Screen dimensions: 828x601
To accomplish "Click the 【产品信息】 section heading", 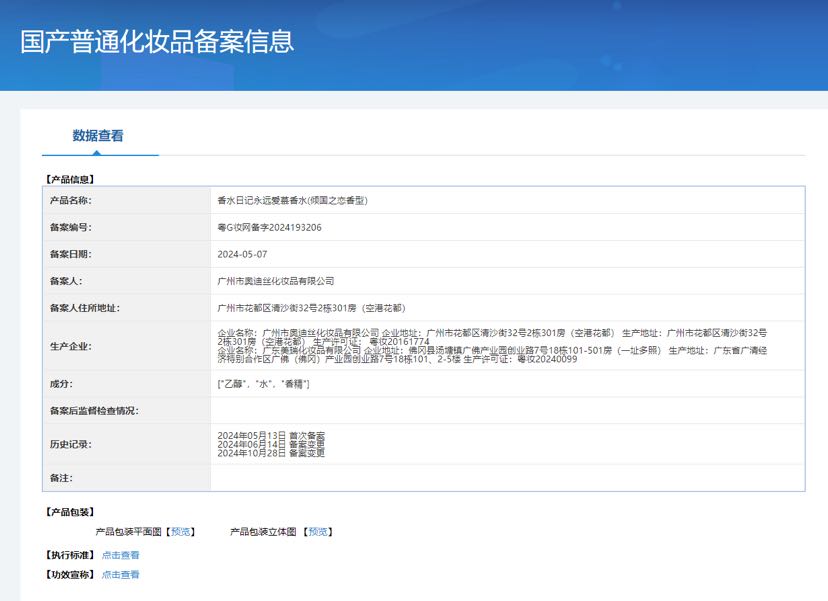I will pyautogui.click(x=69, y=179).
